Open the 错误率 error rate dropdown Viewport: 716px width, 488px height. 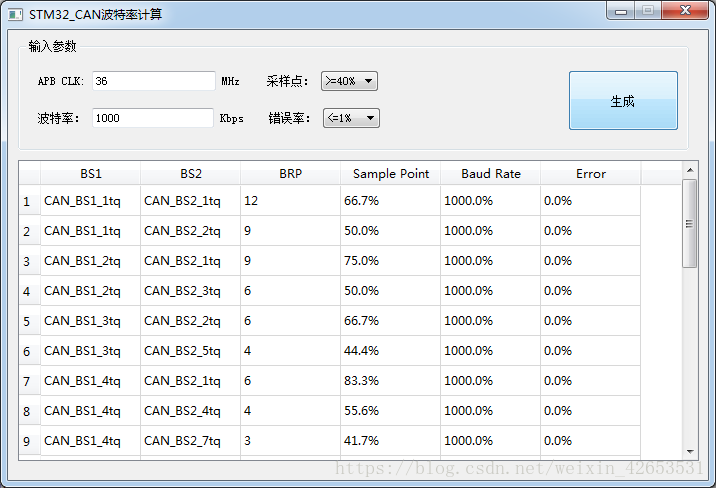coord(351,118)
